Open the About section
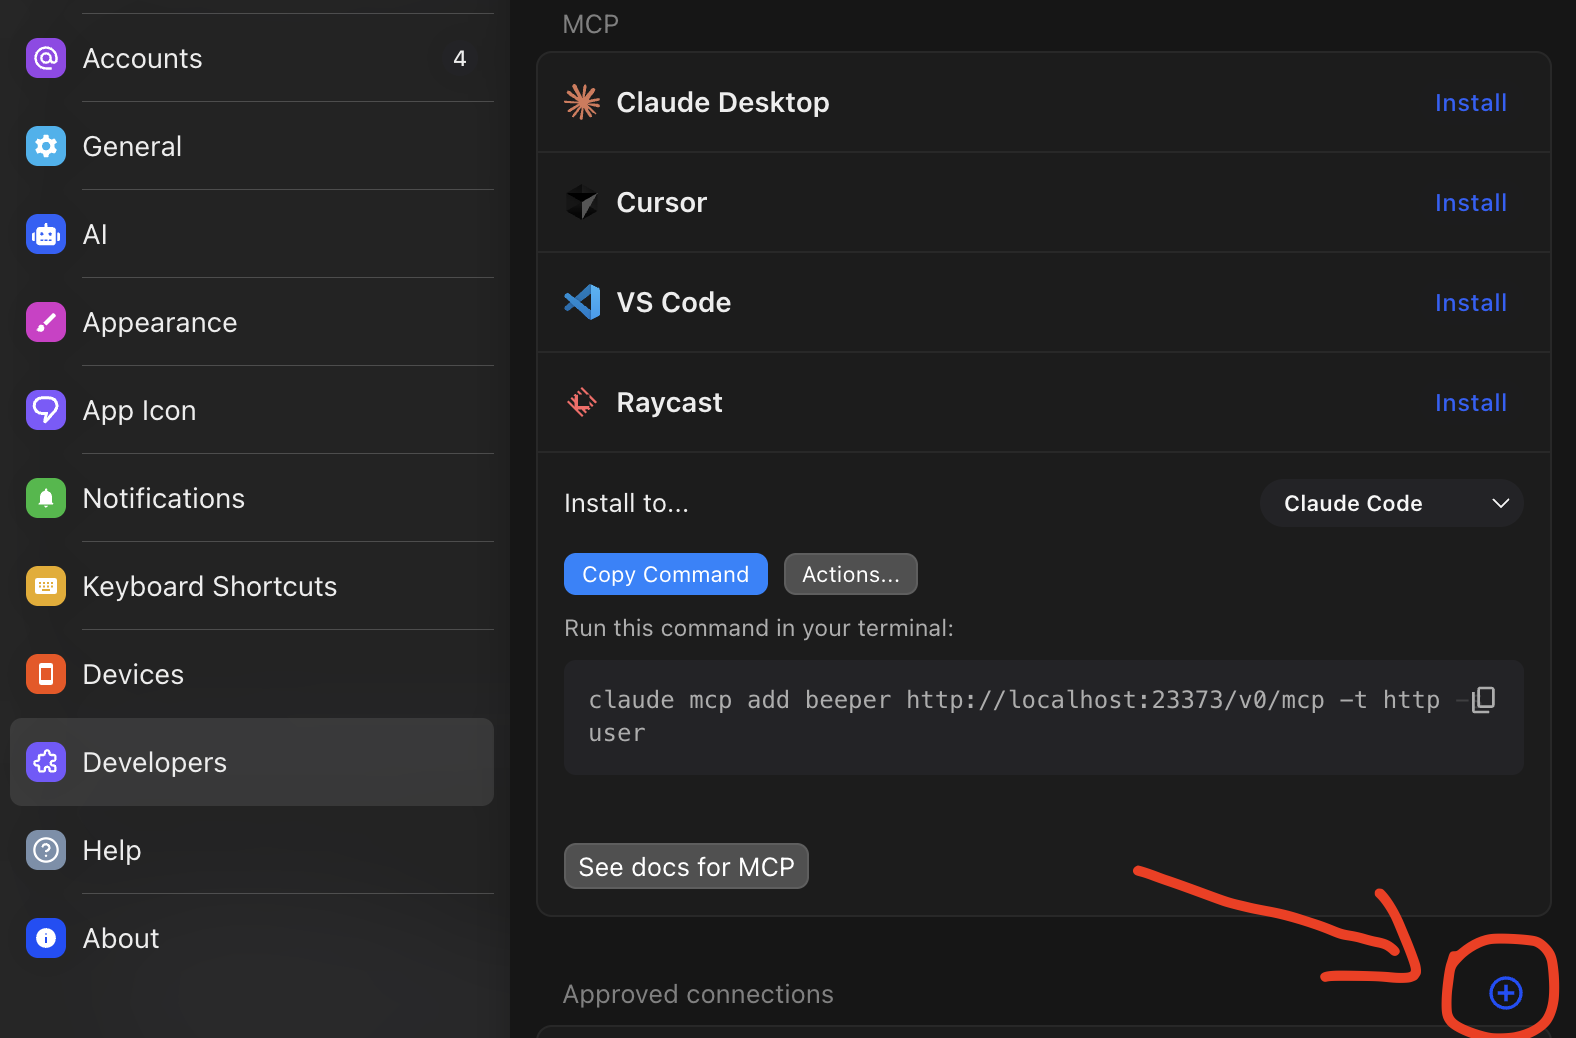 pyautogui.click(x=252, y=938)
